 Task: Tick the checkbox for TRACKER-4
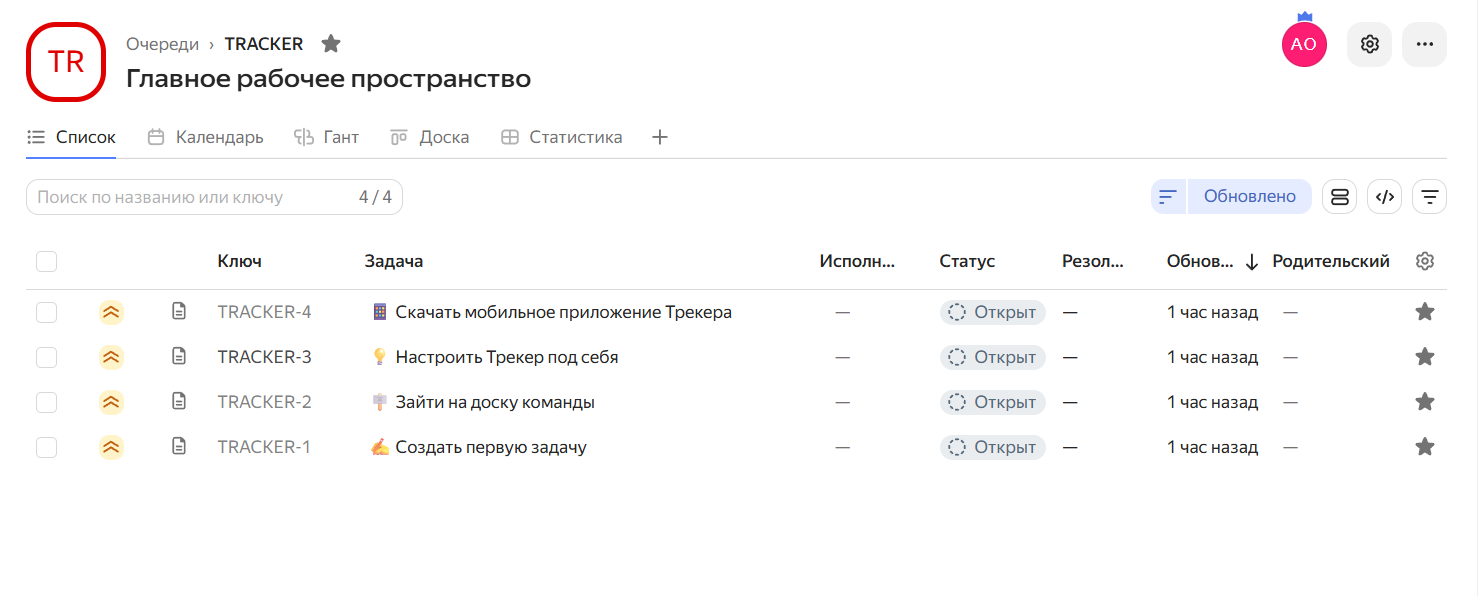pos(46,312)
